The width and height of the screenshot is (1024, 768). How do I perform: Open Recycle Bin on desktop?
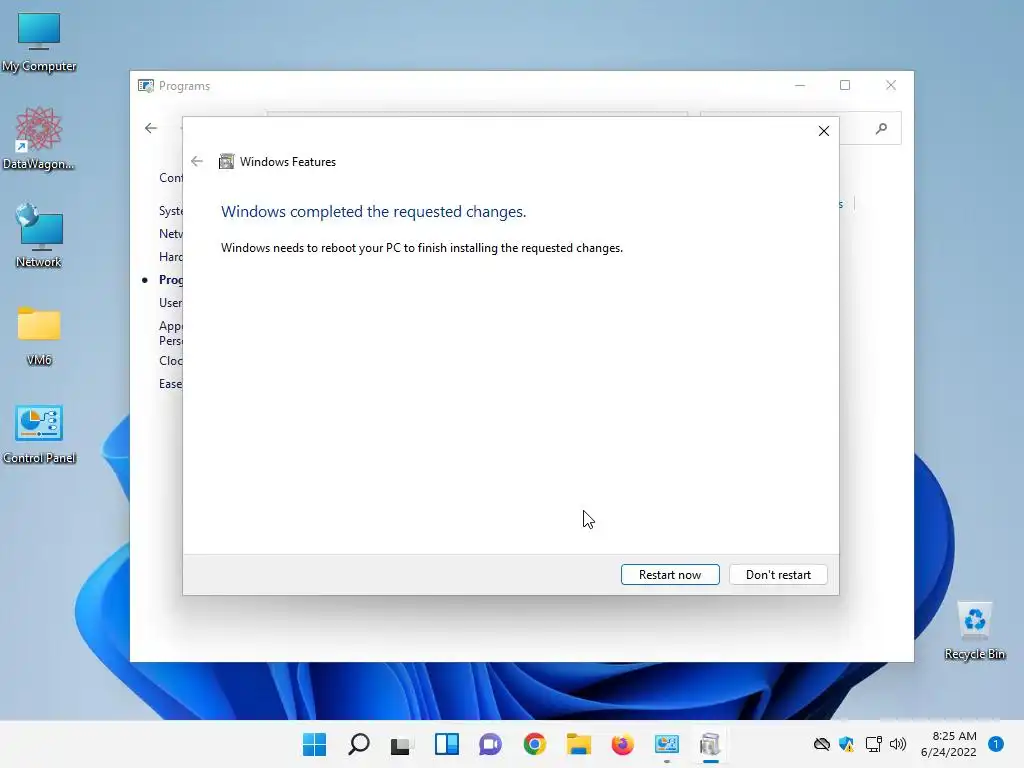tap(974, 630)
